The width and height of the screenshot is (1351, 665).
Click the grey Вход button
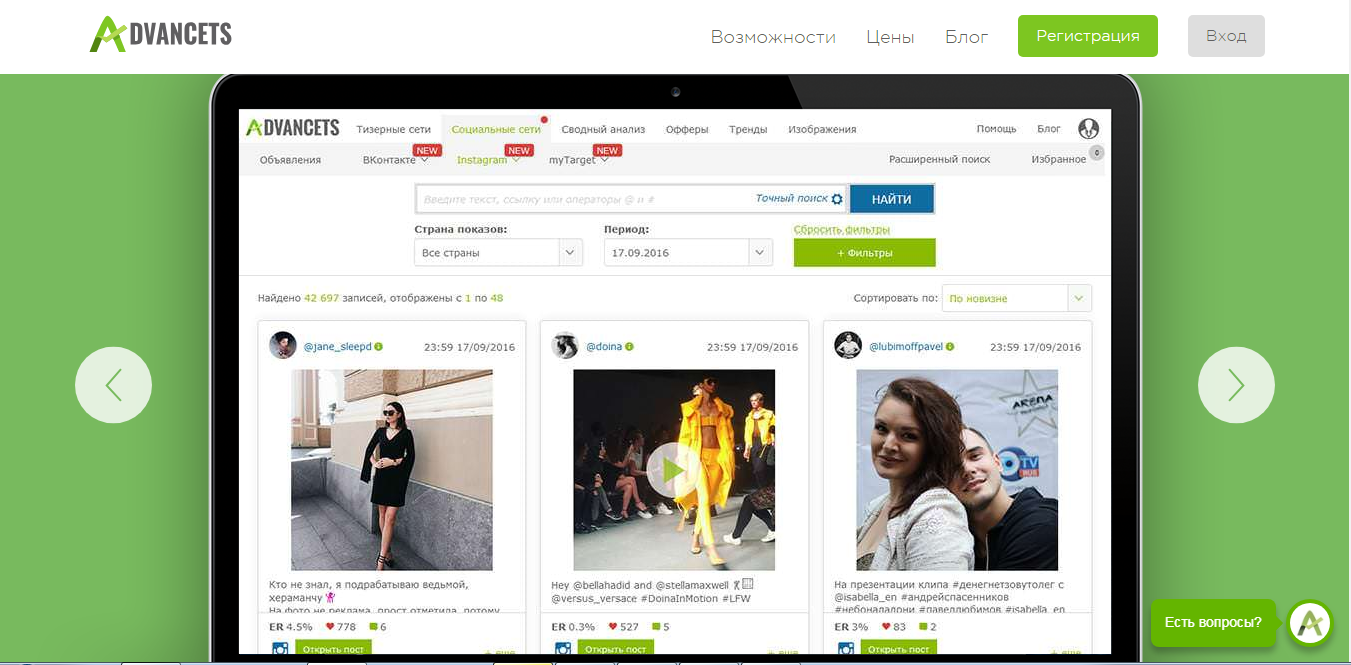point(1226,36)
